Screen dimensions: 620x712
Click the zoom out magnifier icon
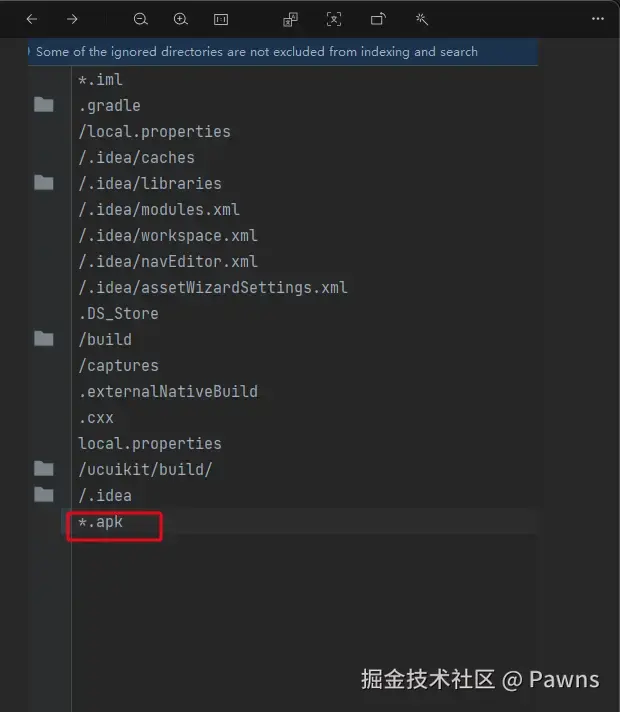[141, 19]
